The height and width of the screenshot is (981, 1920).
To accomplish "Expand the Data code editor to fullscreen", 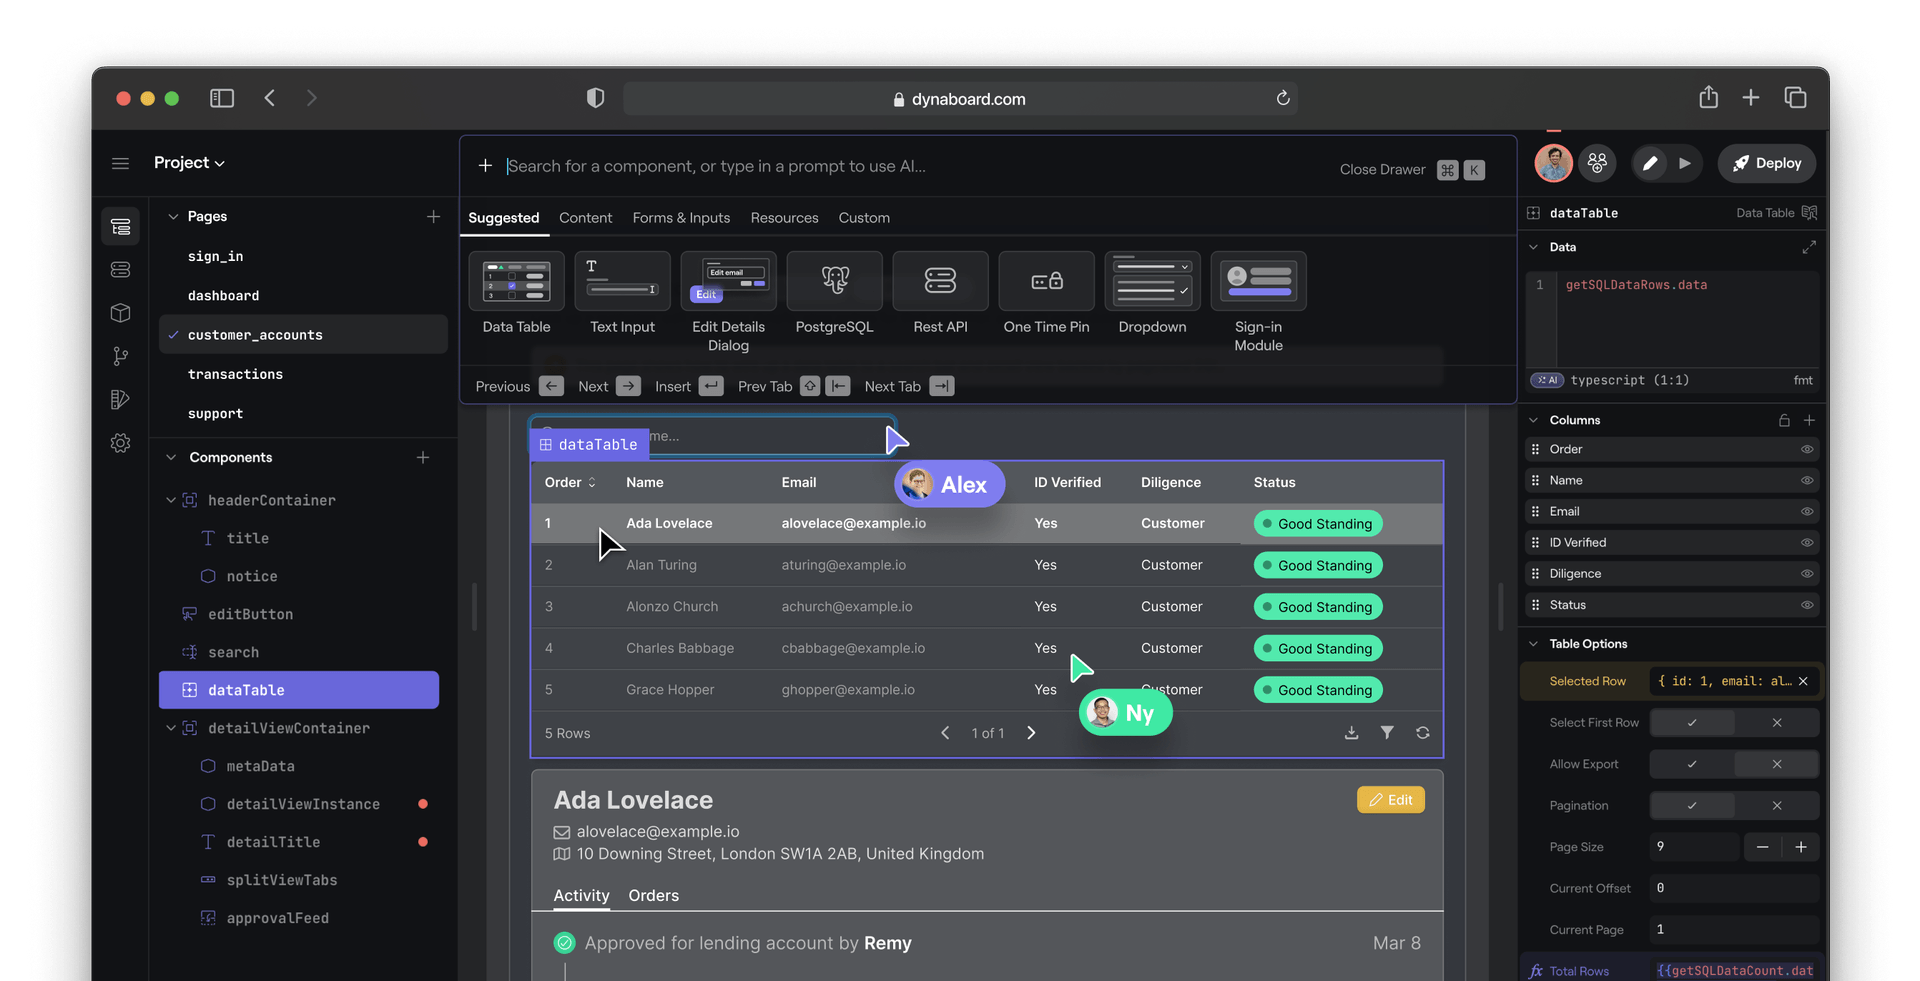I will point(1810,247).
